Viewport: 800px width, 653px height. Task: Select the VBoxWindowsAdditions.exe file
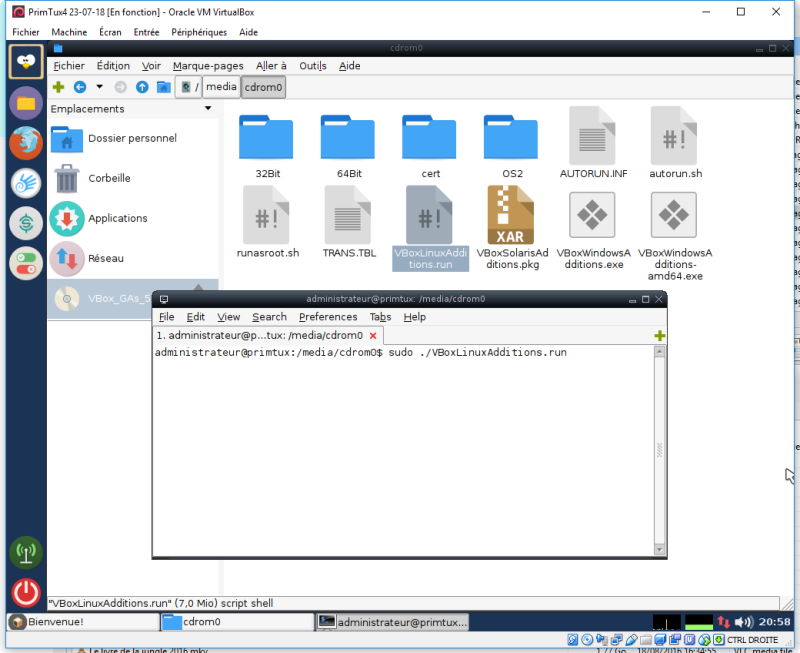click(593, 231)
